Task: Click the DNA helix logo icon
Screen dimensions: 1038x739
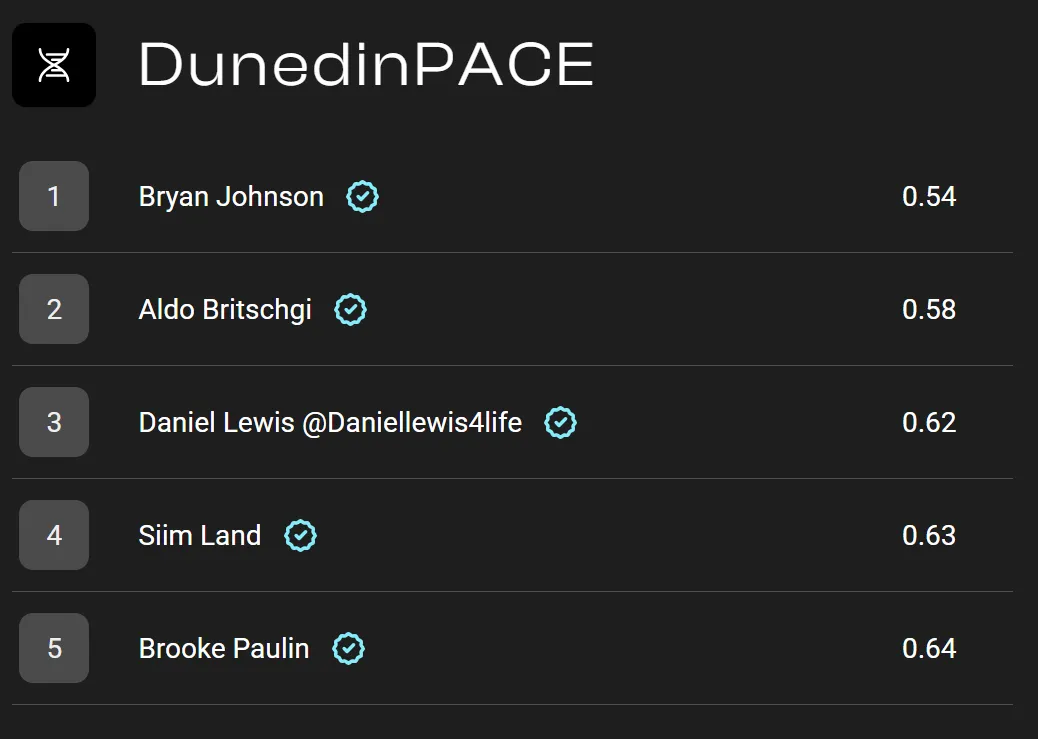Action: (54, 65)
